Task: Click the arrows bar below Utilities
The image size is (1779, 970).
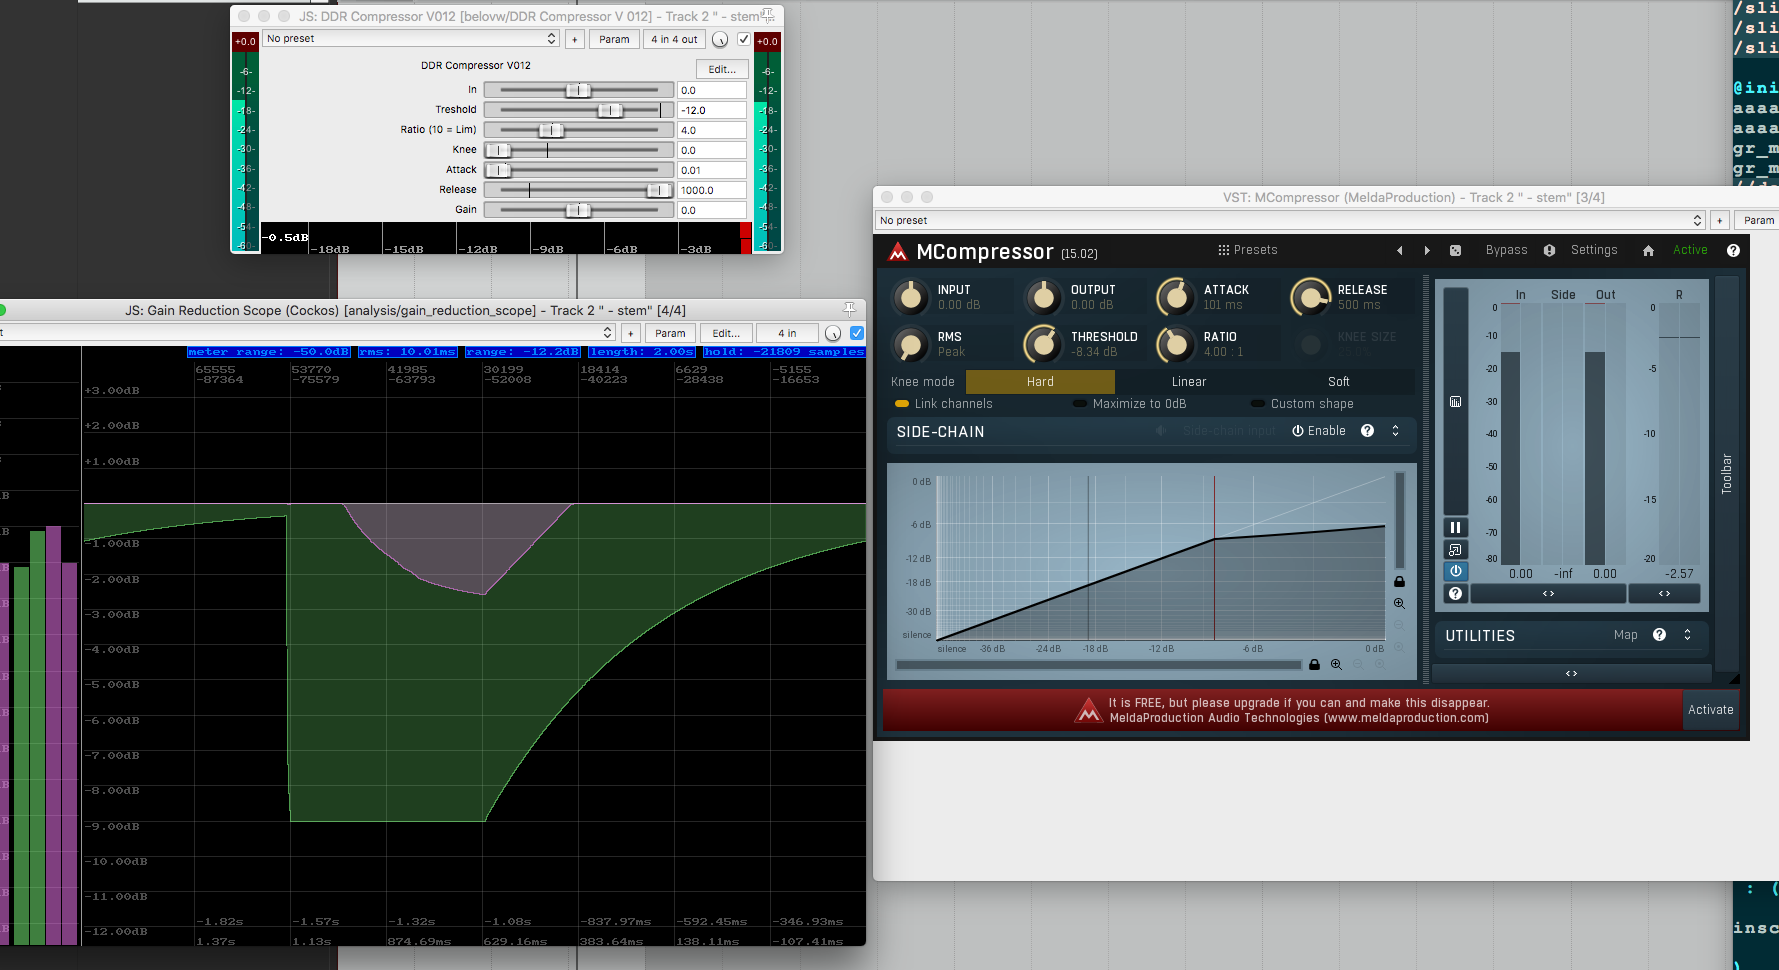Action: tap(1571, 674)
